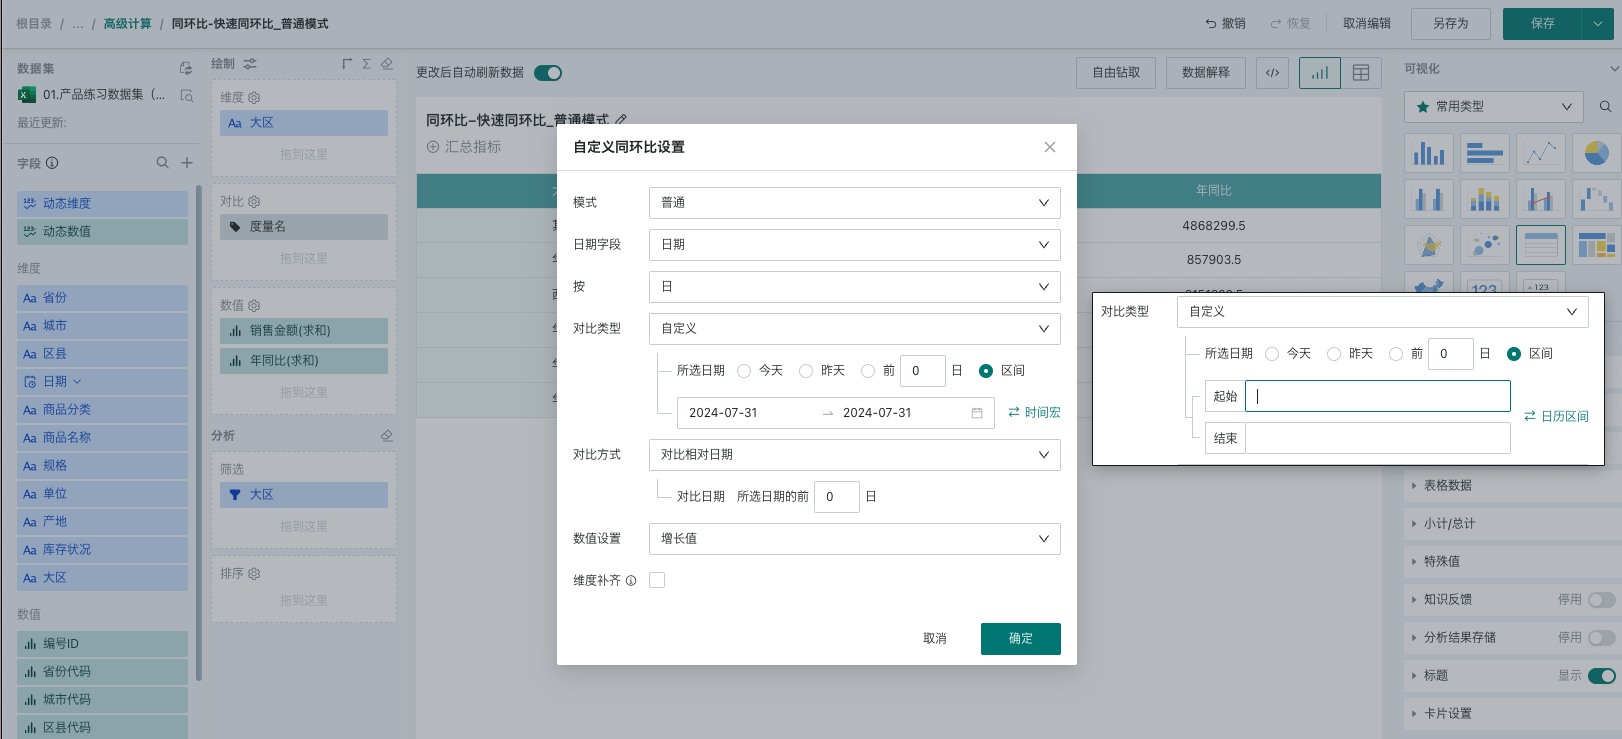Select the horizontal bar chart type
This screenshot has width=1622, height=739.
(1485, 154)
